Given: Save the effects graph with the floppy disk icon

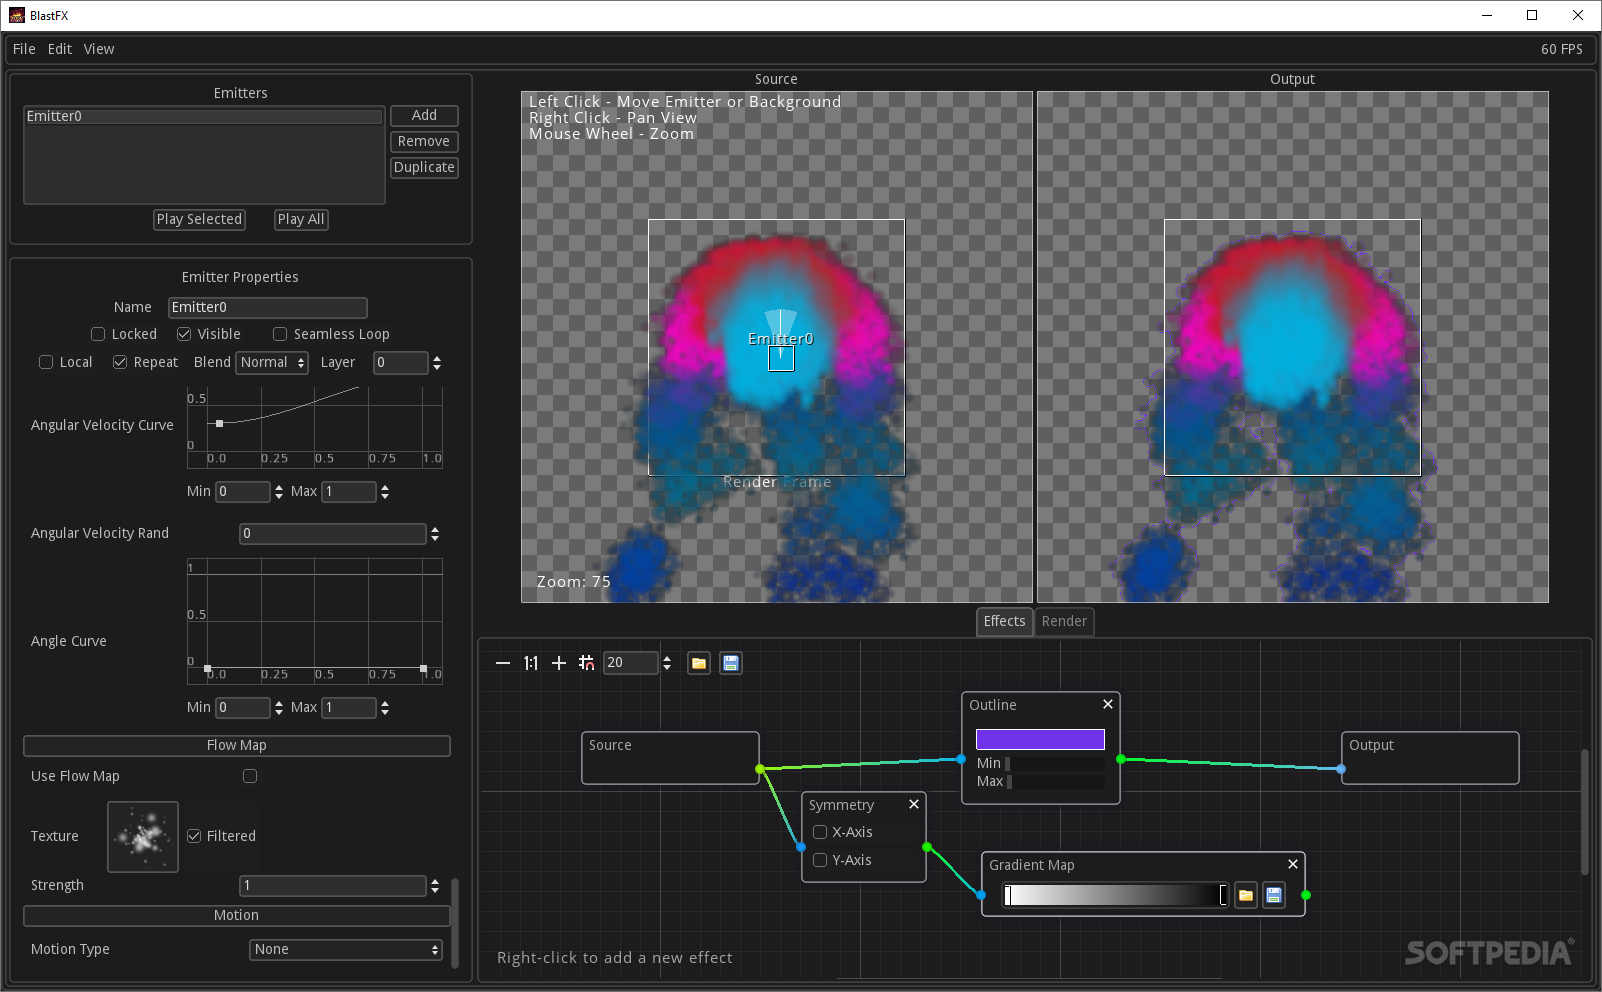Looking at the screenshot, I should (x=731, y=663).
